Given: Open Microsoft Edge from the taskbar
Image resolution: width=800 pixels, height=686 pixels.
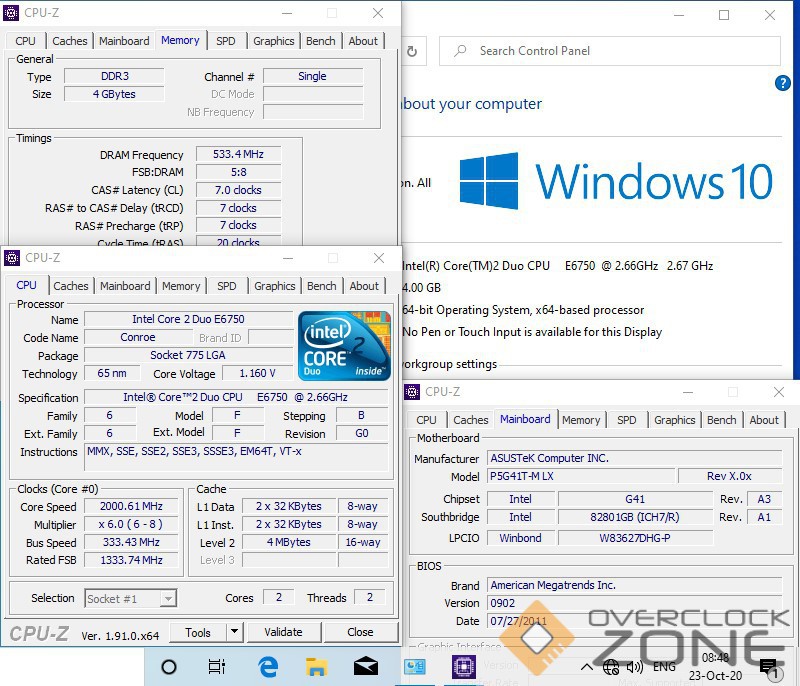Looking at the screenshot, I should tap(268, 667).
